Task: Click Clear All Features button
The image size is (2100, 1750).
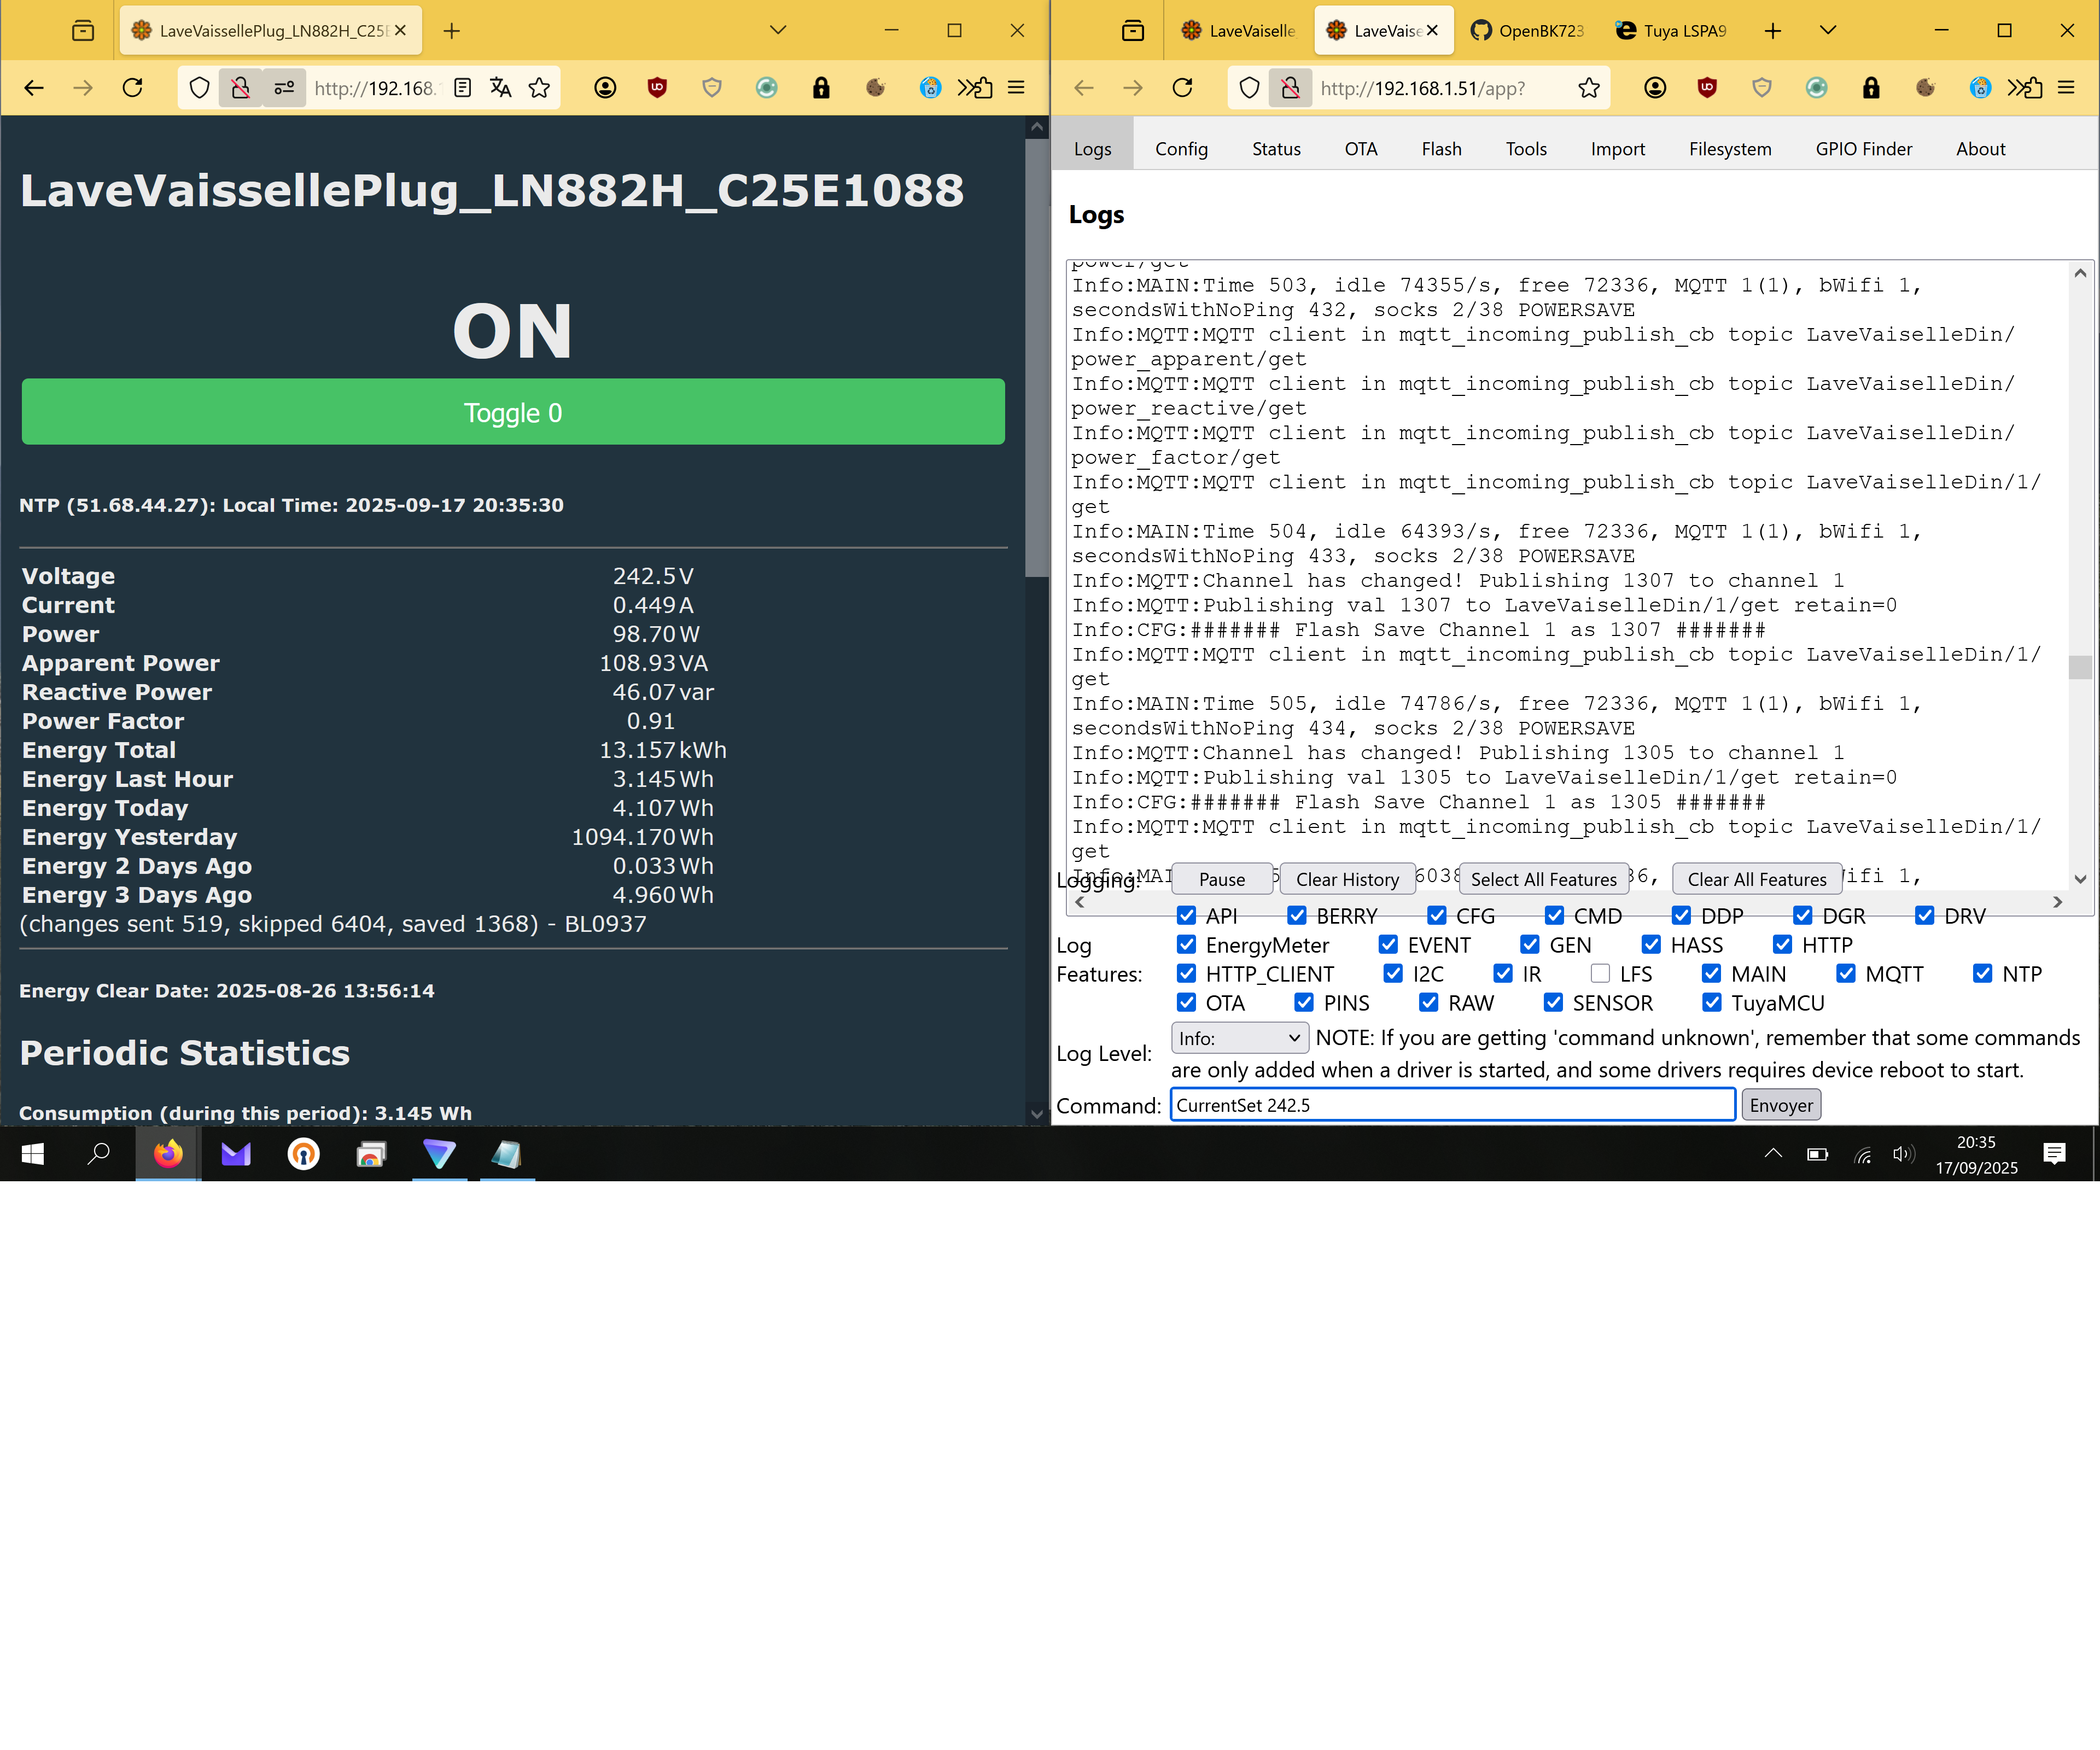Action: tap(1757, 880)
